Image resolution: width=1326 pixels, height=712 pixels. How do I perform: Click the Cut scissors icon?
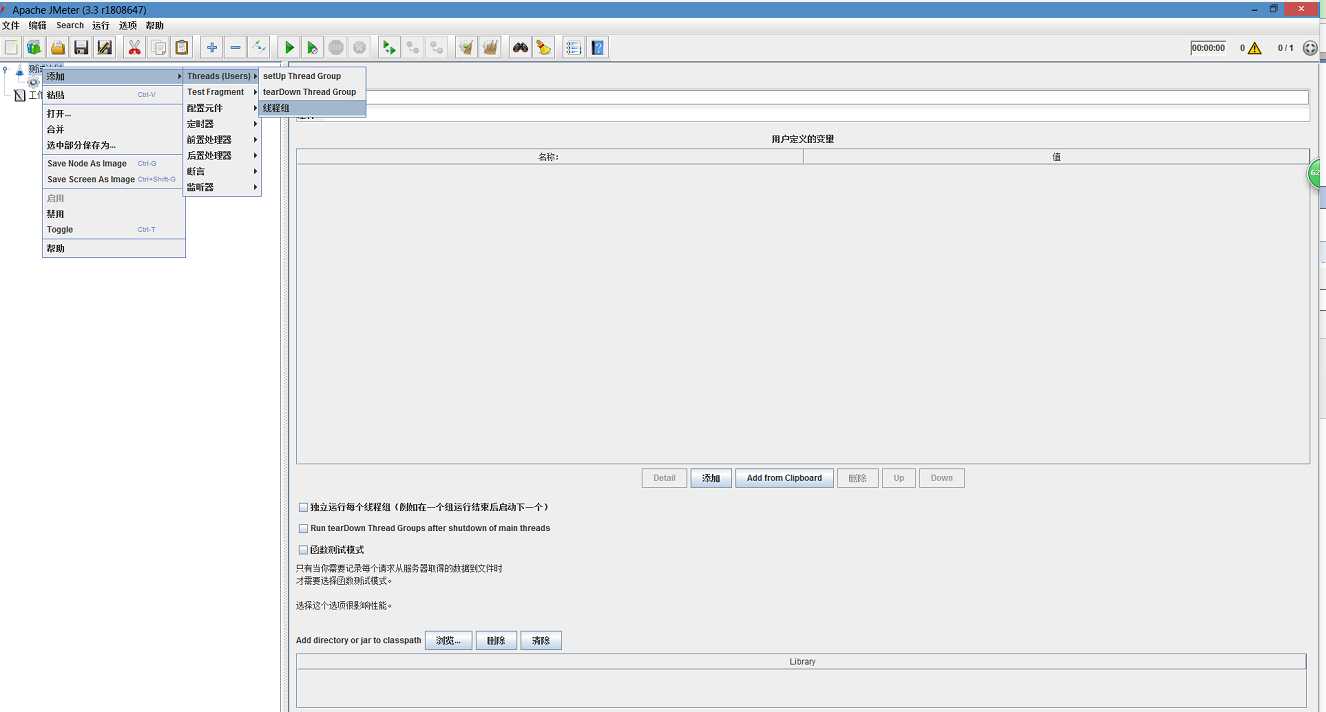134,47
